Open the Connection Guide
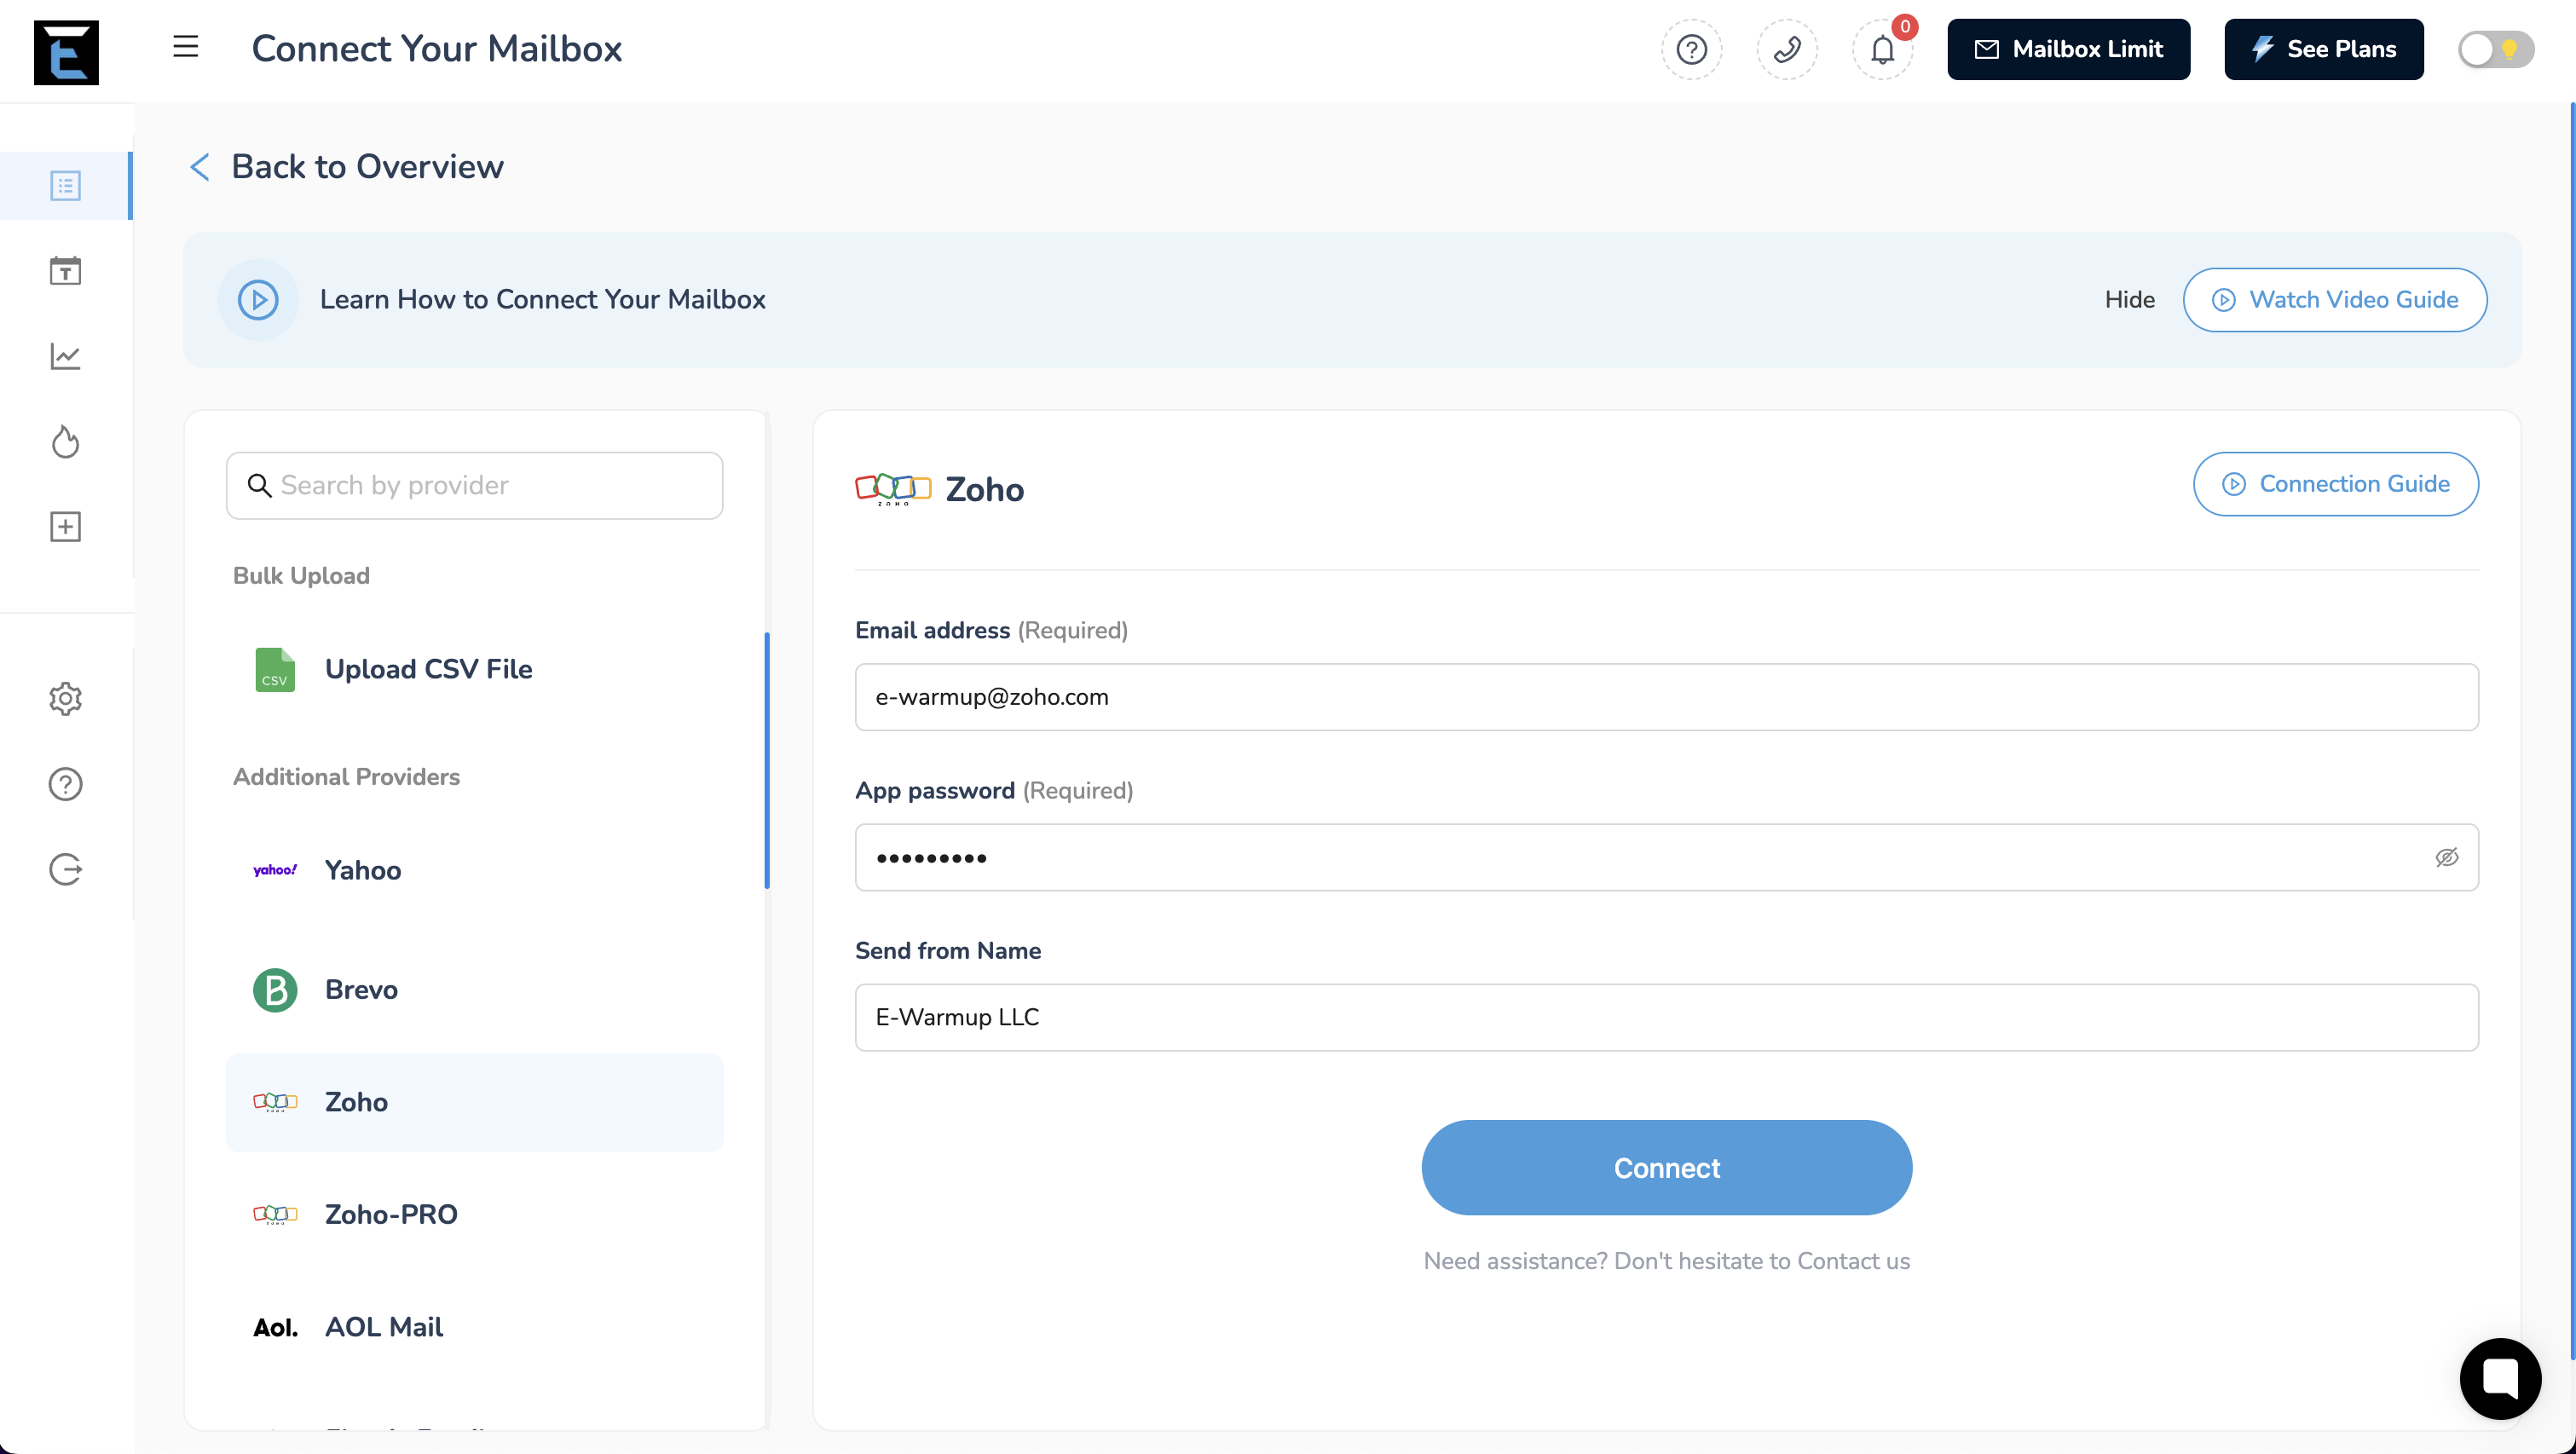The height and width of the screenshot is (1454, 2576). point(2335,484)
